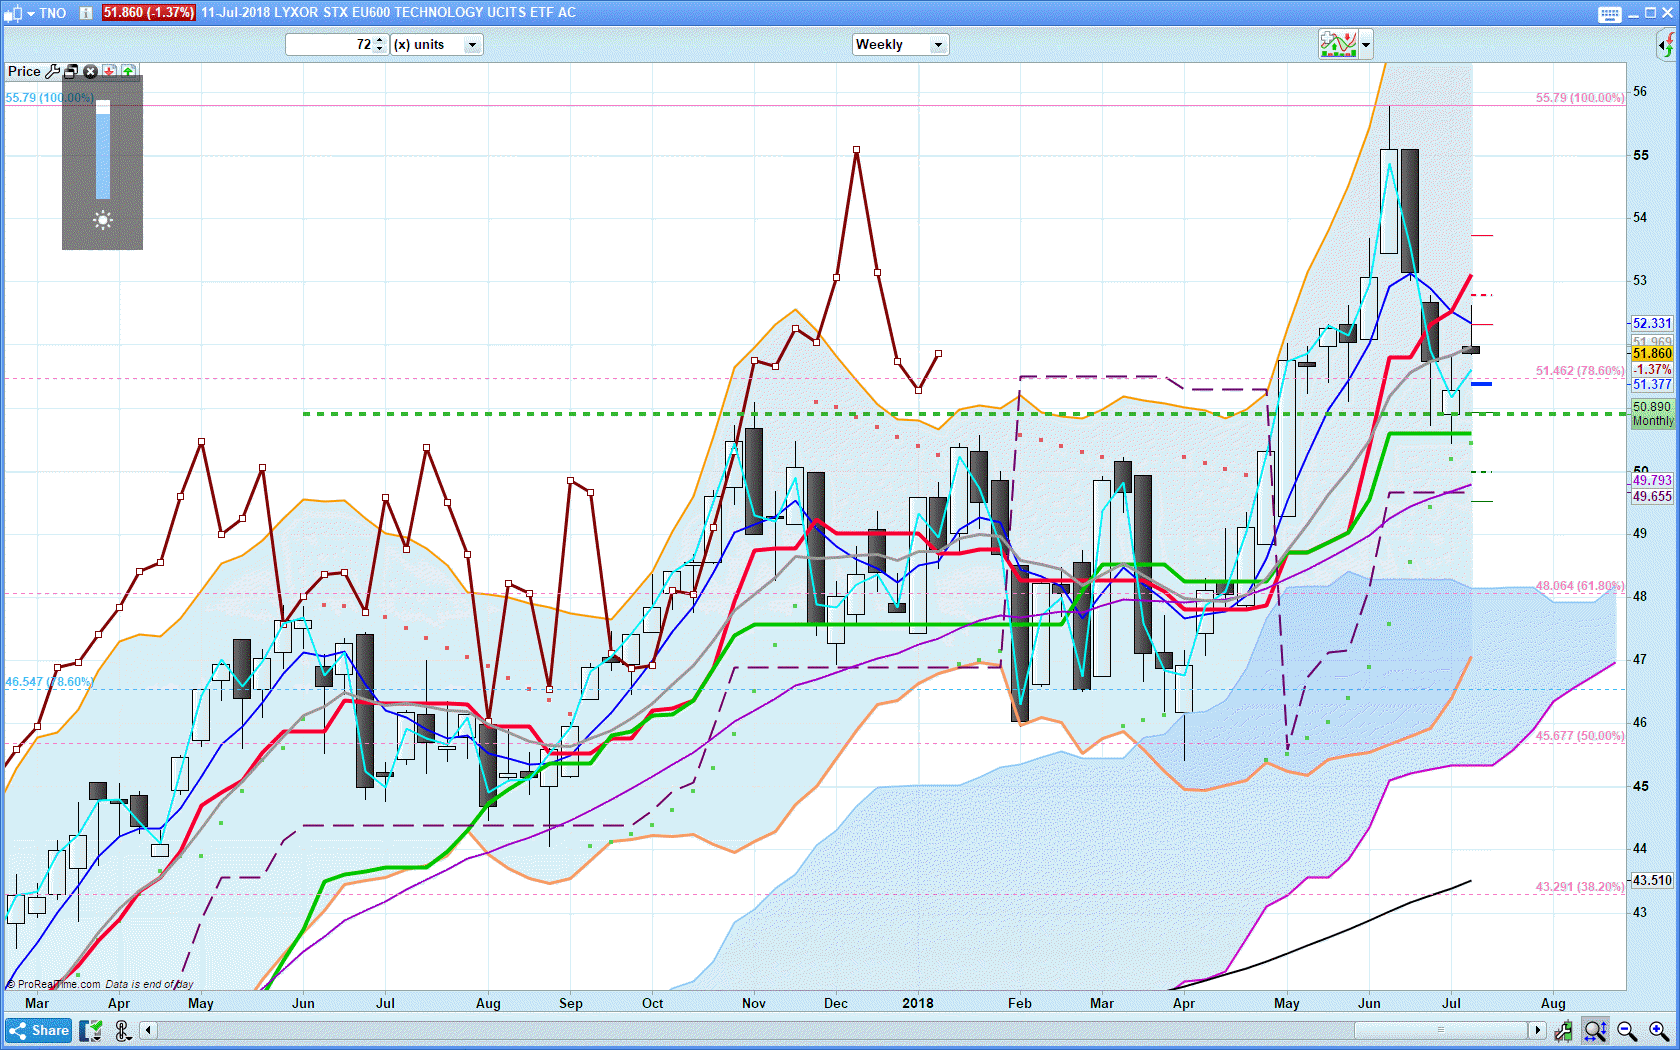
Task: Open the on-screen keyboard icon in title bar
Action: tap(1609, 13)
